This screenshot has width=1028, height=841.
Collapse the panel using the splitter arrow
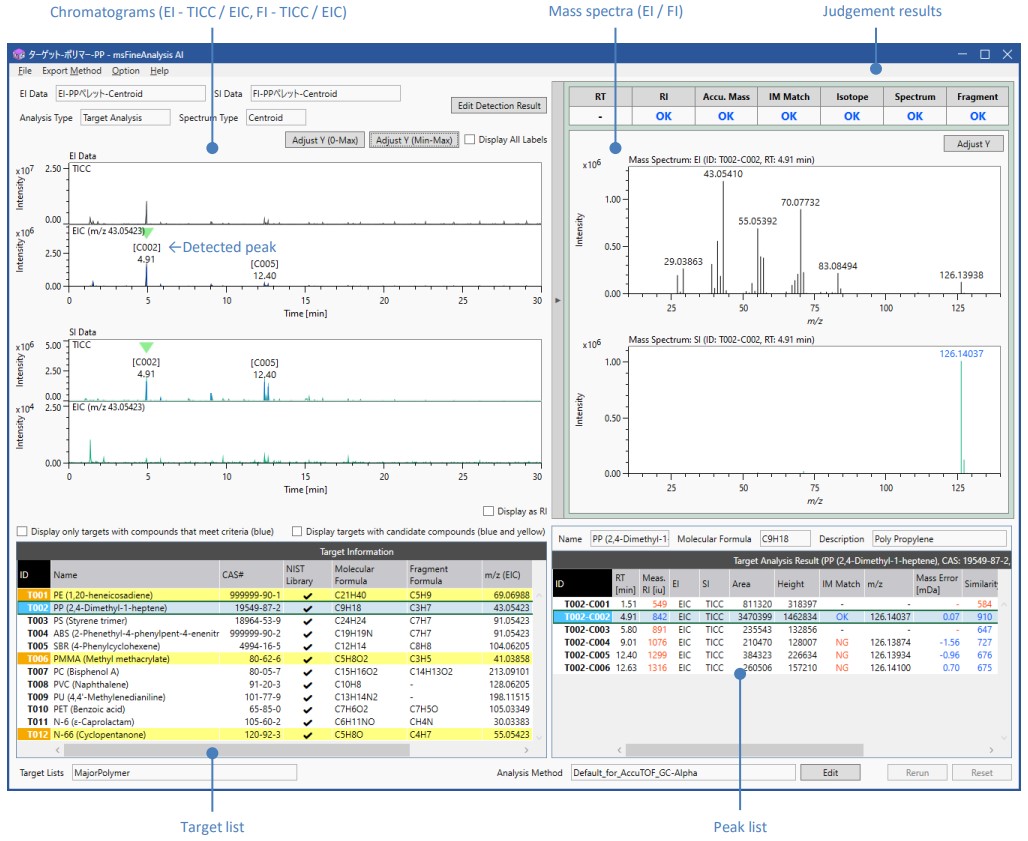coord(557,299)
